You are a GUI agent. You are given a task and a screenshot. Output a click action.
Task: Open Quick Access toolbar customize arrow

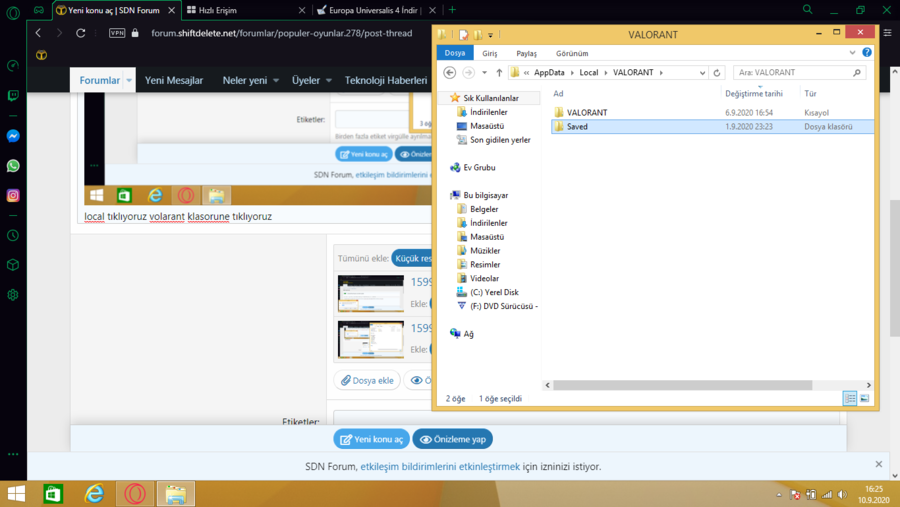(491, 35)
